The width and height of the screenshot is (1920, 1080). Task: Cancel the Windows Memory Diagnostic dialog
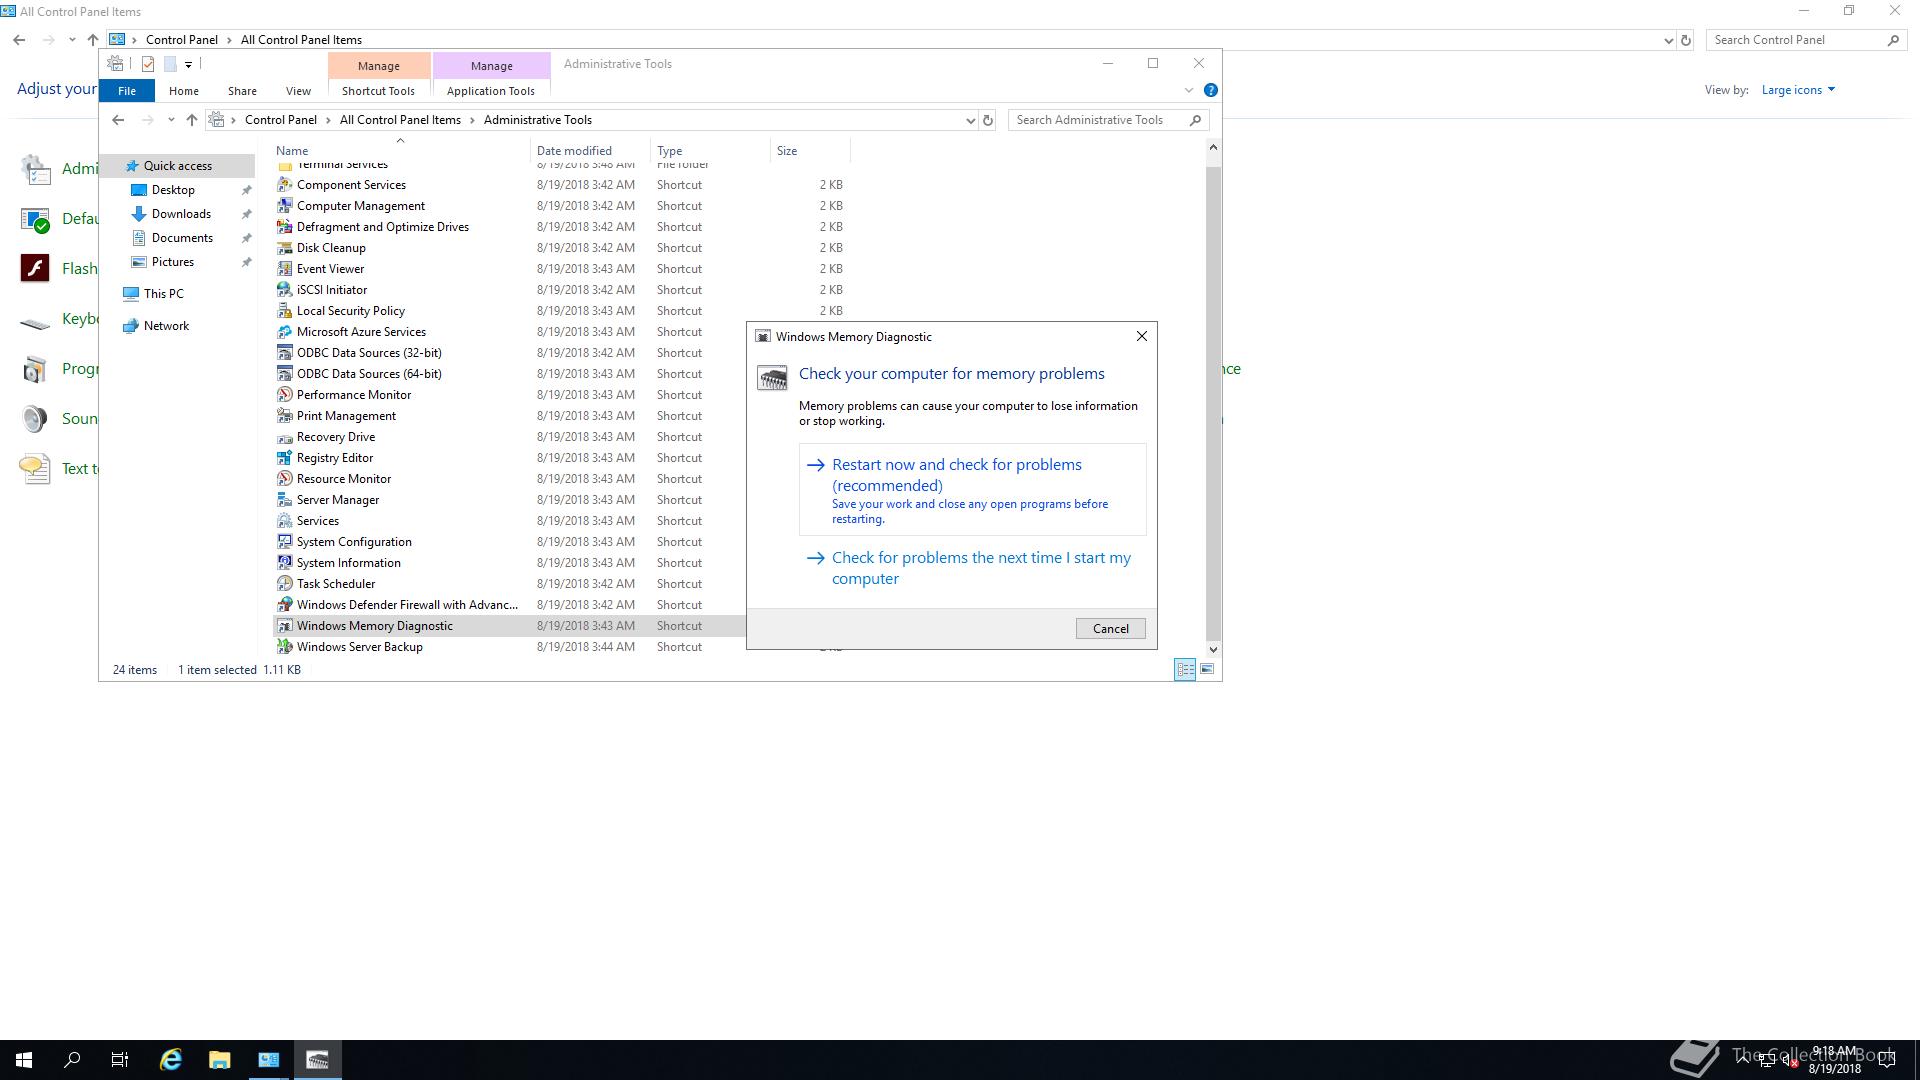coord(1110,629)
